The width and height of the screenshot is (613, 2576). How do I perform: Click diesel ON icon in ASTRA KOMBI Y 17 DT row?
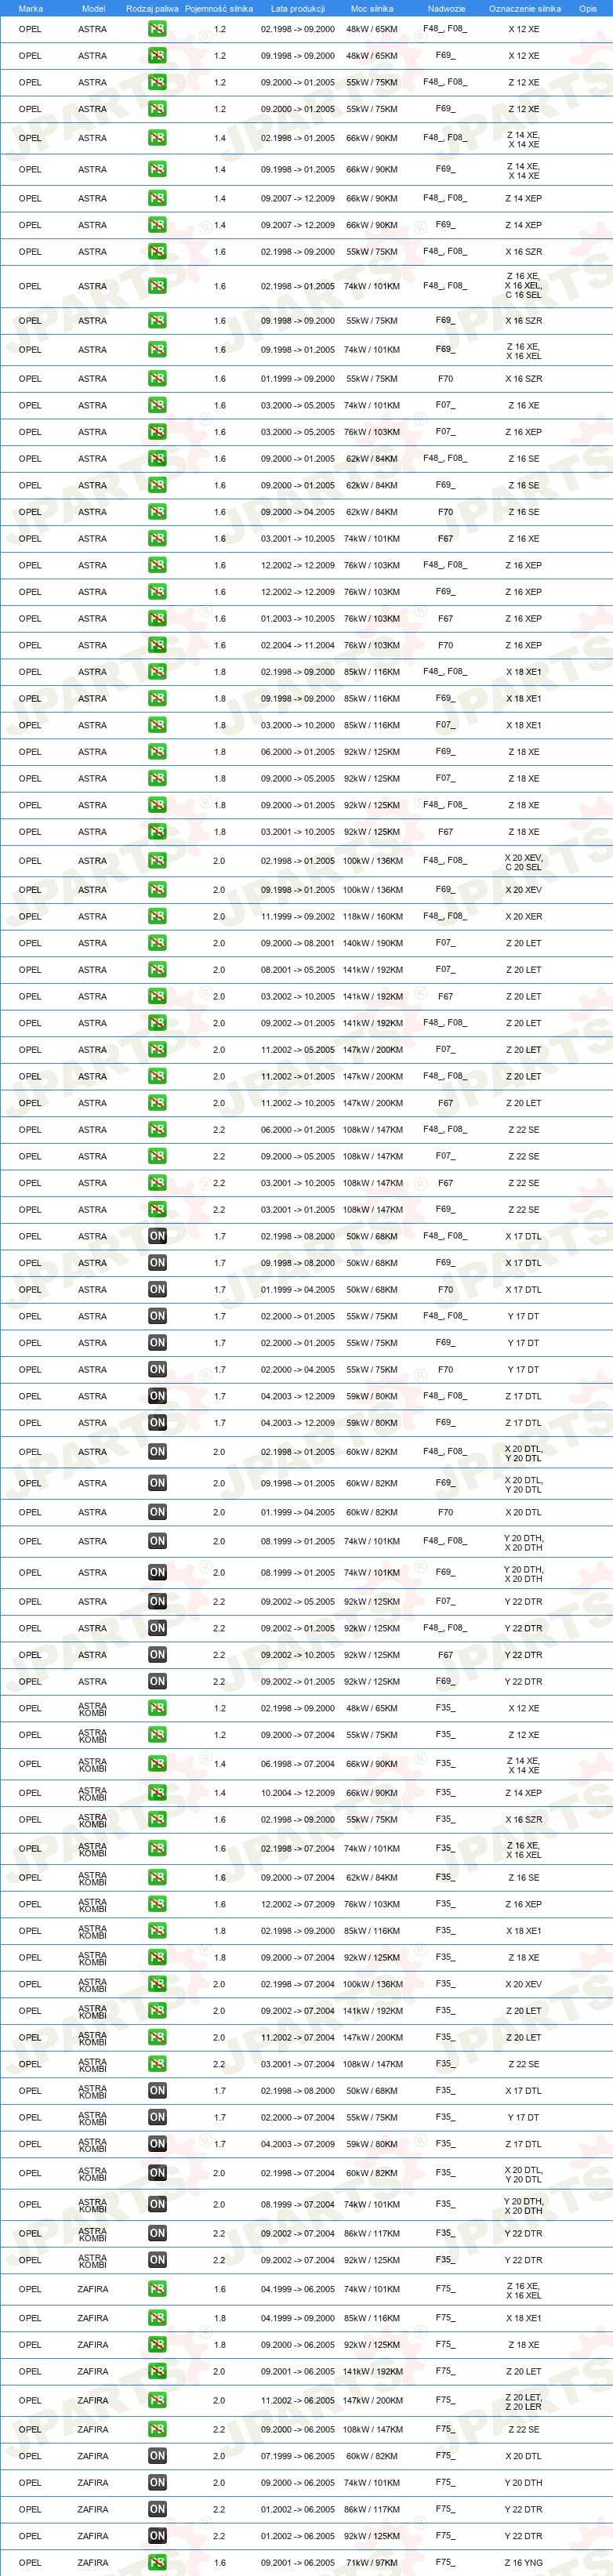(157, 2117)
